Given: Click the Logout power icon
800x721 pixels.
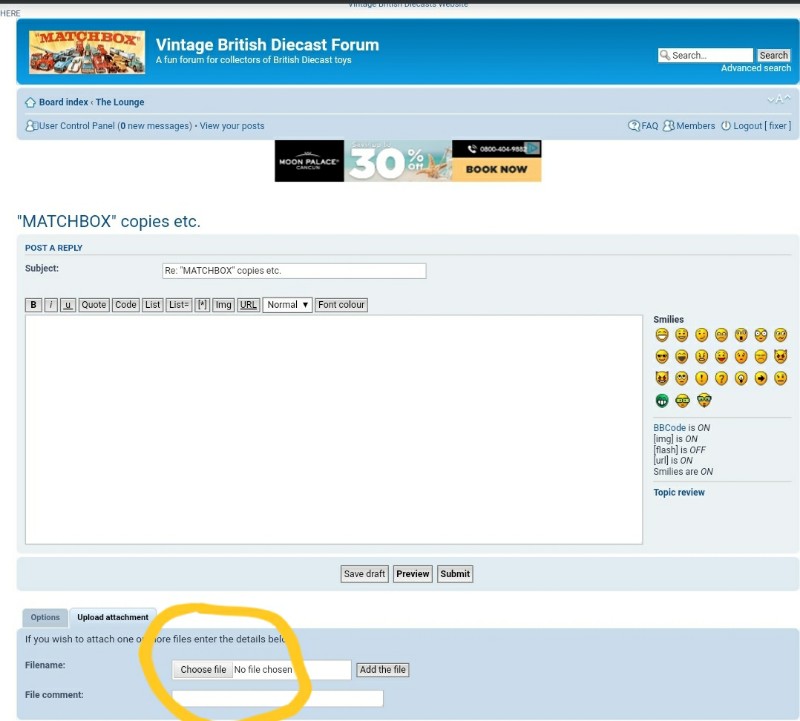Looking at the screenshot, I should pyautogui.click(x=726, y=126).
